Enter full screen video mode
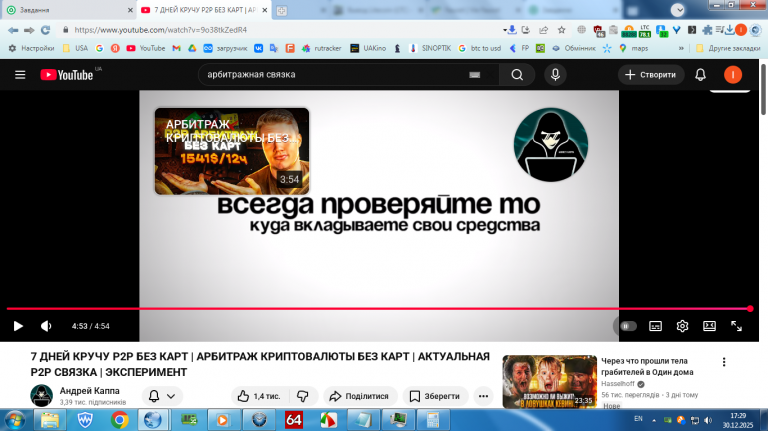 tap(736, 326)
